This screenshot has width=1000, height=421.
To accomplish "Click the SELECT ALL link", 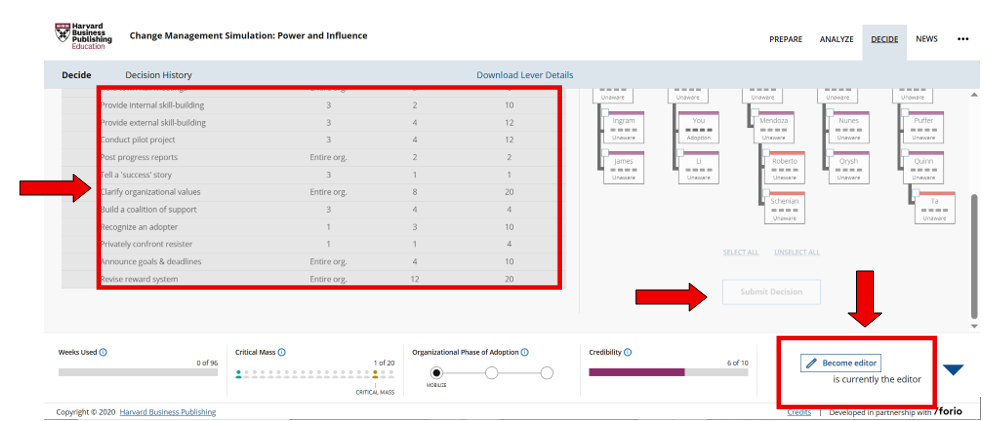I will pos(740,252).
